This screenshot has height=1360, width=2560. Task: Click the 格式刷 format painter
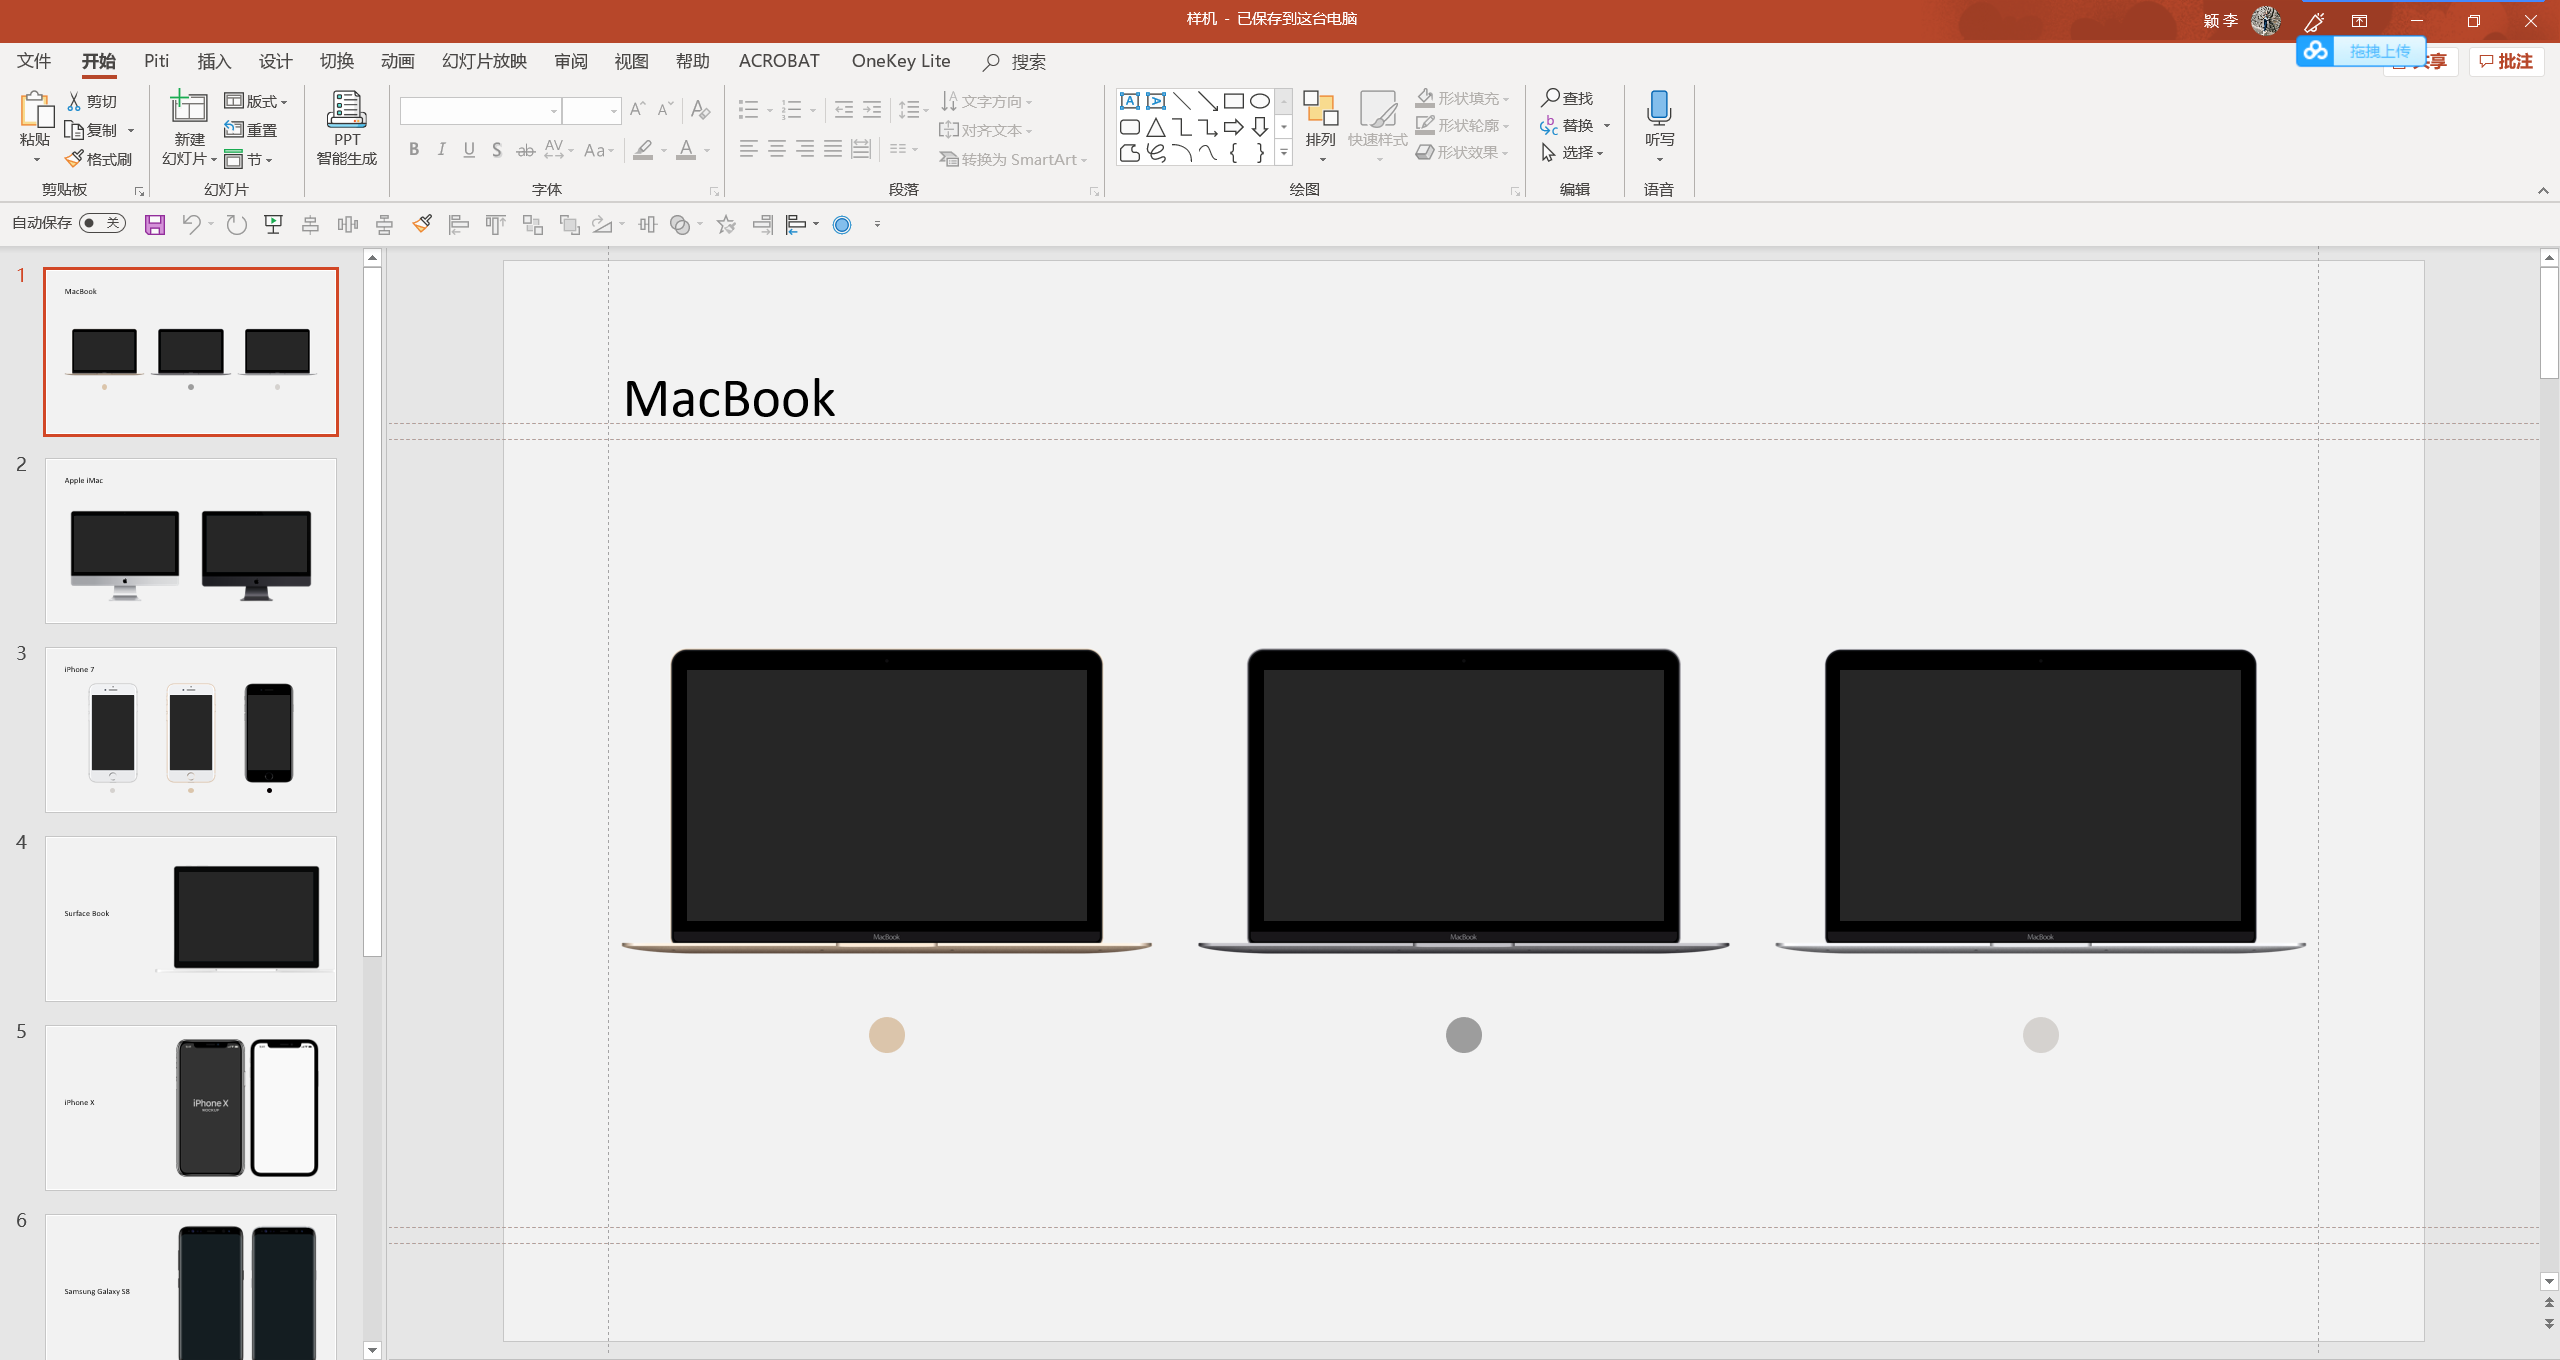tap(99, 159)
